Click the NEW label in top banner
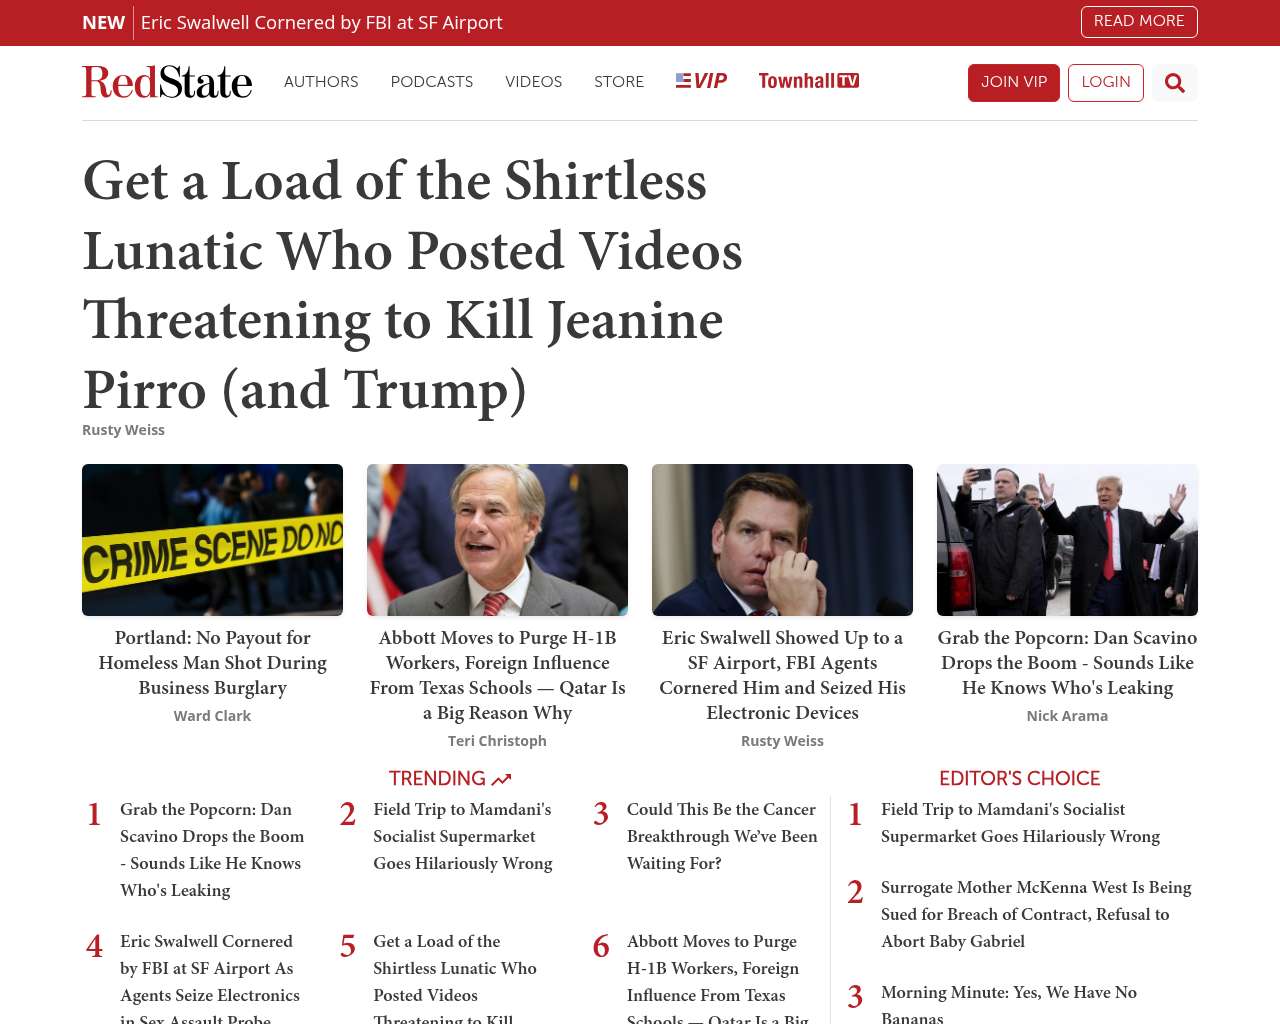Screen dimensions: 1280x1024 [x=104, y=23]
